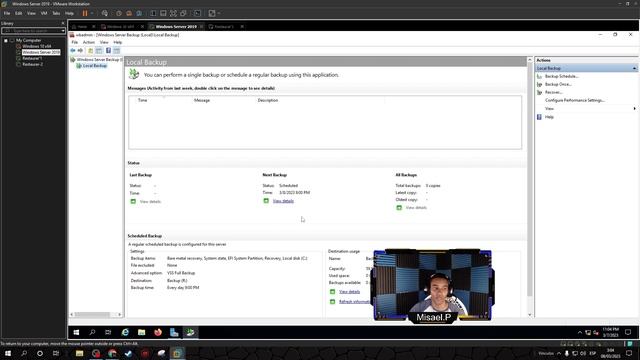The width and height of the screenshot is (640, 360).
Task: Click Help in the Actions pane
Action: click(549, 117)
